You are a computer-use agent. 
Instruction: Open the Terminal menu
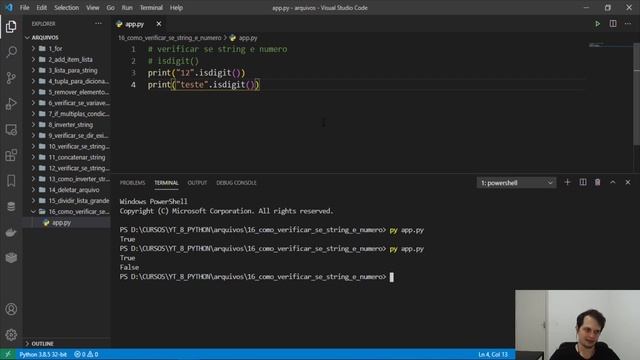pyautogui.click(x=151, y=8)
